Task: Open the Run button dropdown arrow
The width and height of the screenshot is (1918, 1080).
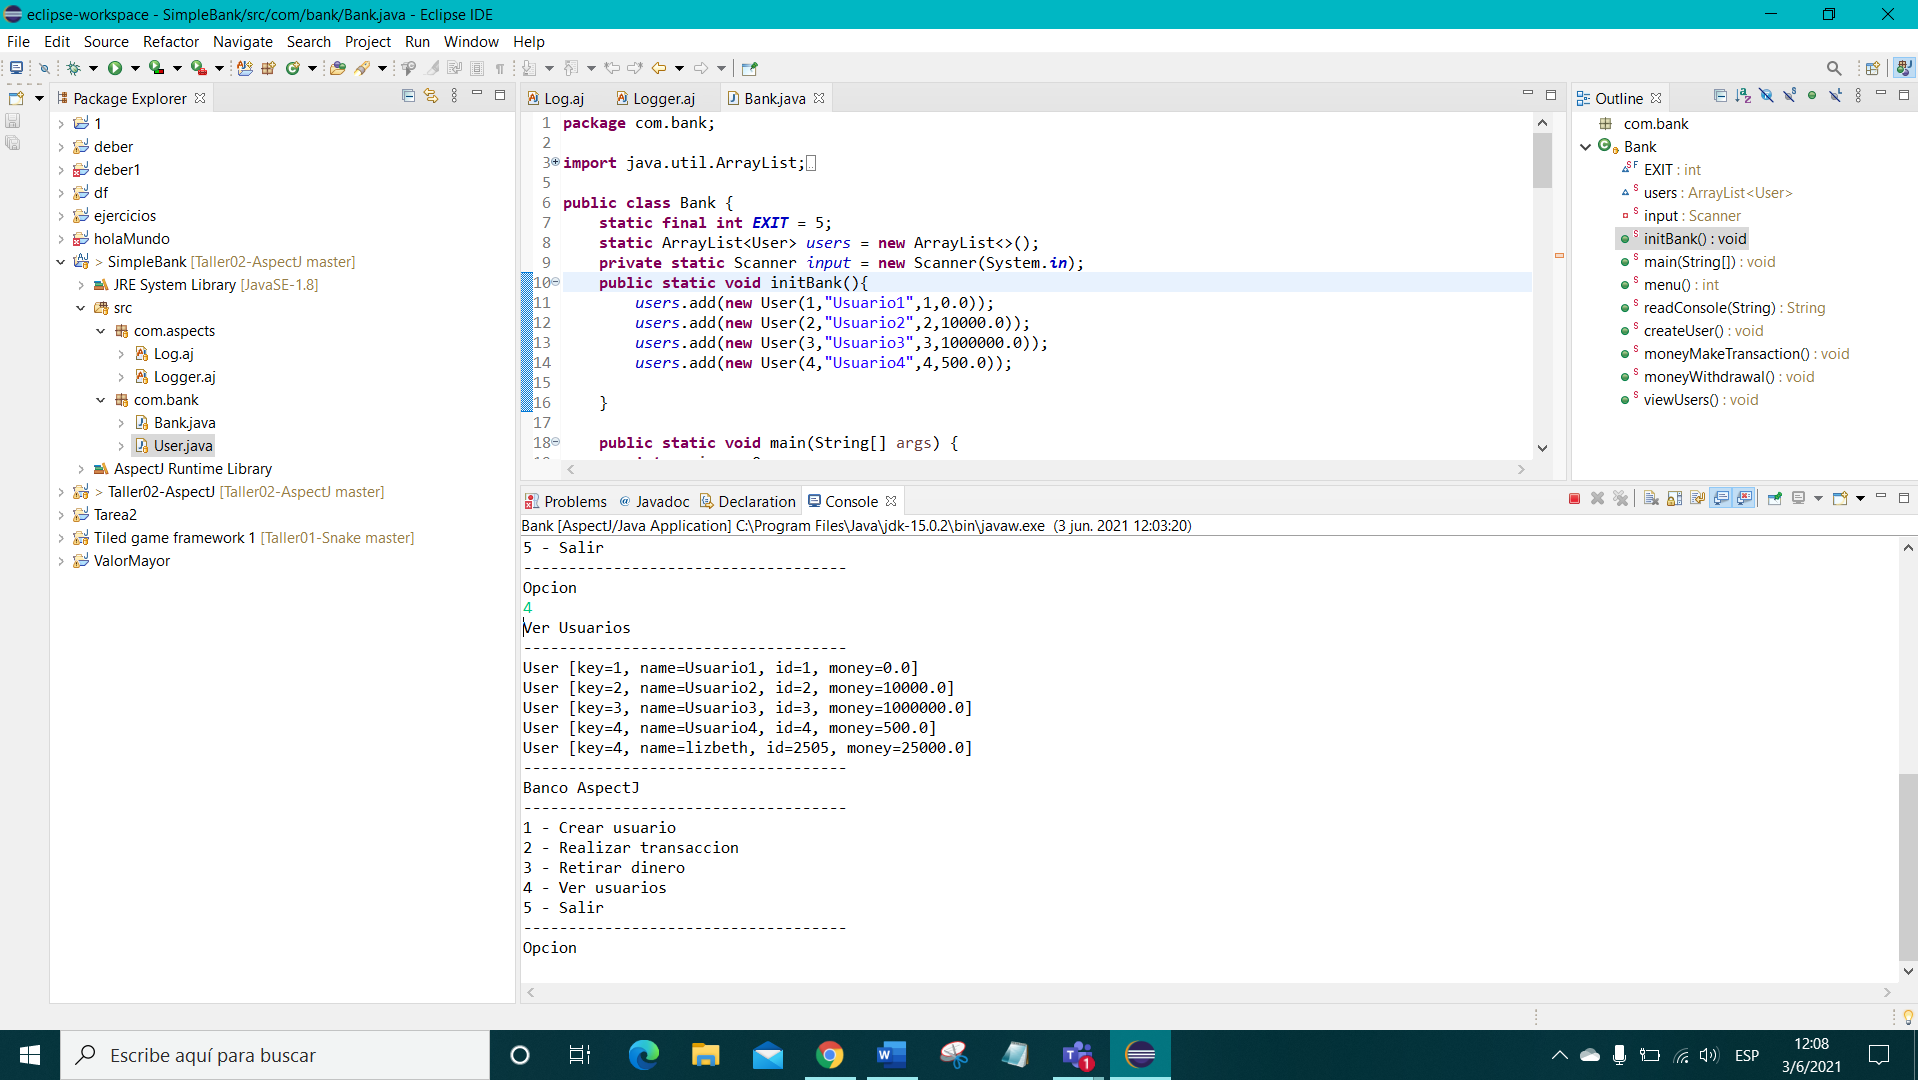Action: [135, 68]
